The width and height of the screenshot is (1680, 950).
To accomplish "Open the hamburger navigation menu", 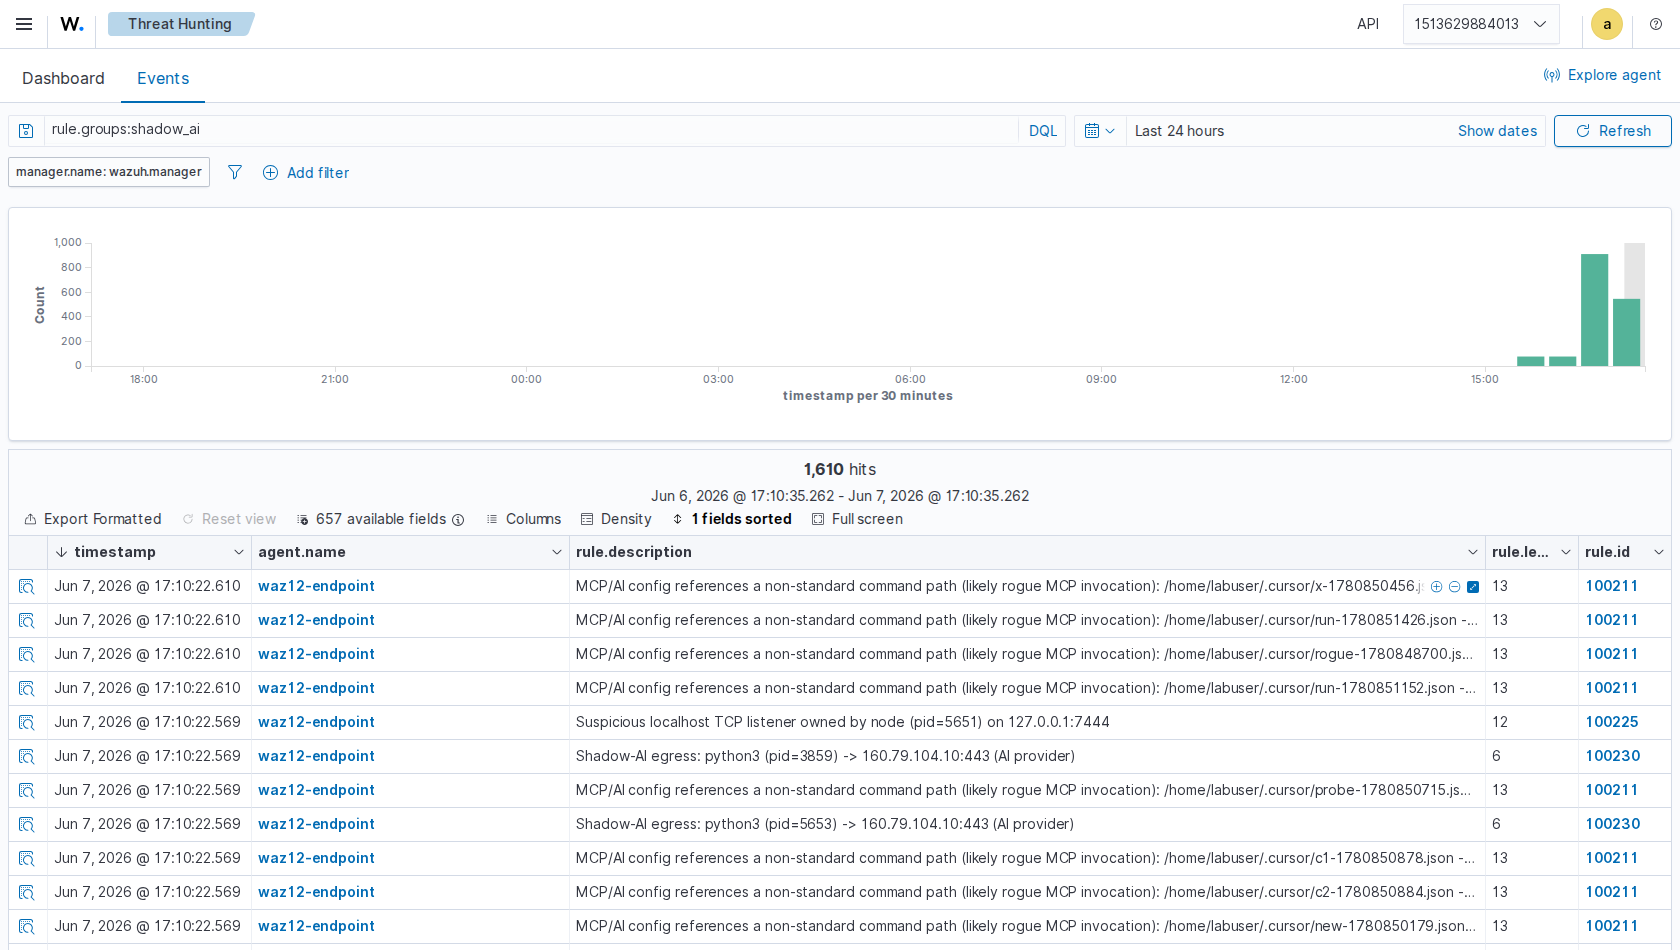I will (x=24, y=24).
